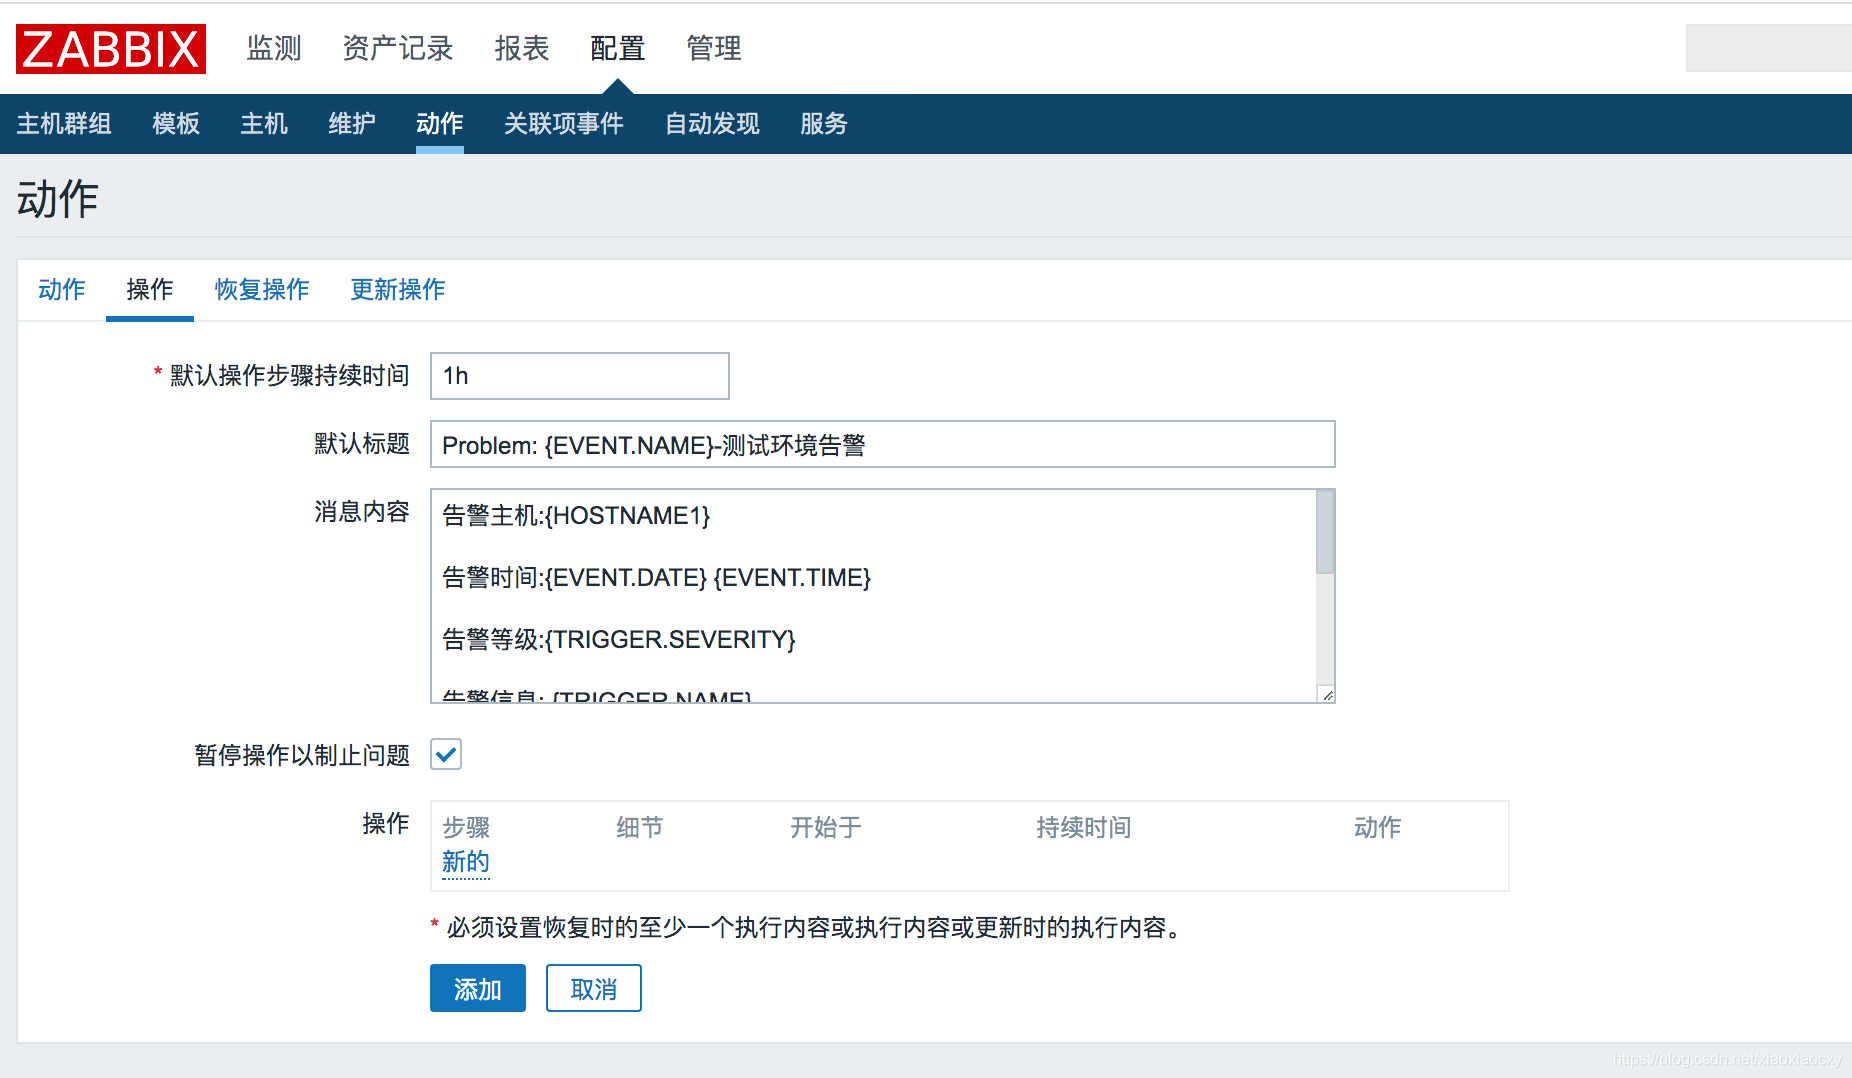Click the 新的 link to add operation
The image size is (1852, 1078).
coord(466,862)
